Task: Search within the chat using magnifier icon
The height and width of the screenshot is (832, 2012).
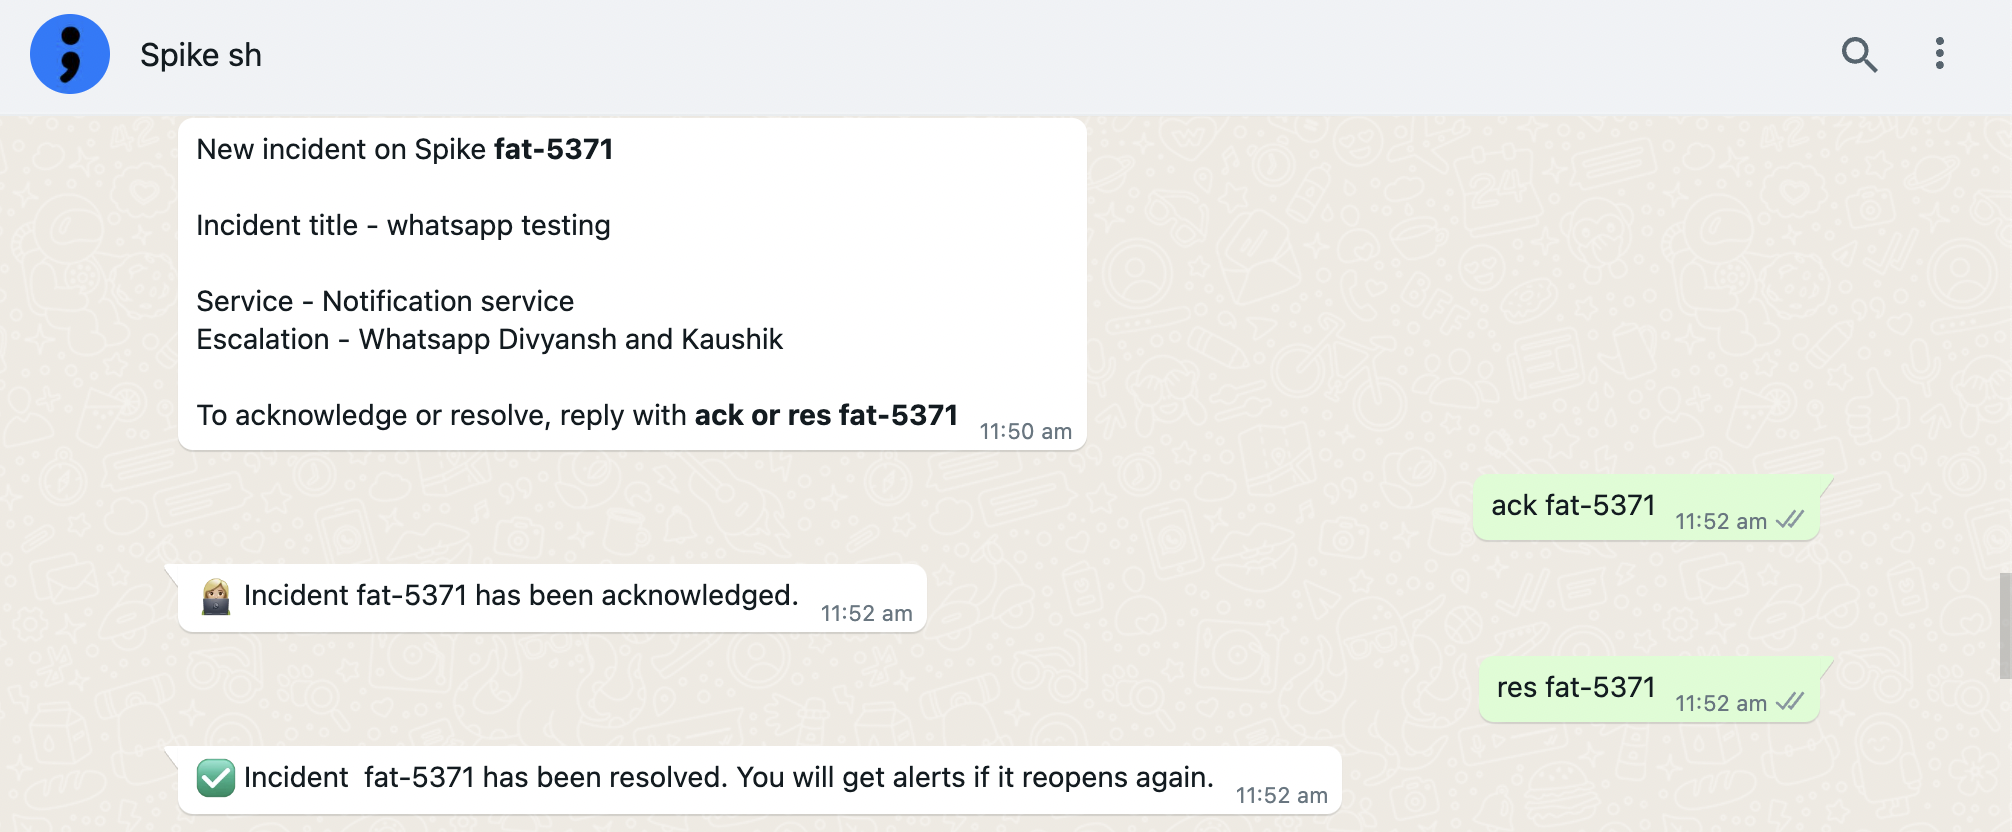Action: pos(1859,54)
